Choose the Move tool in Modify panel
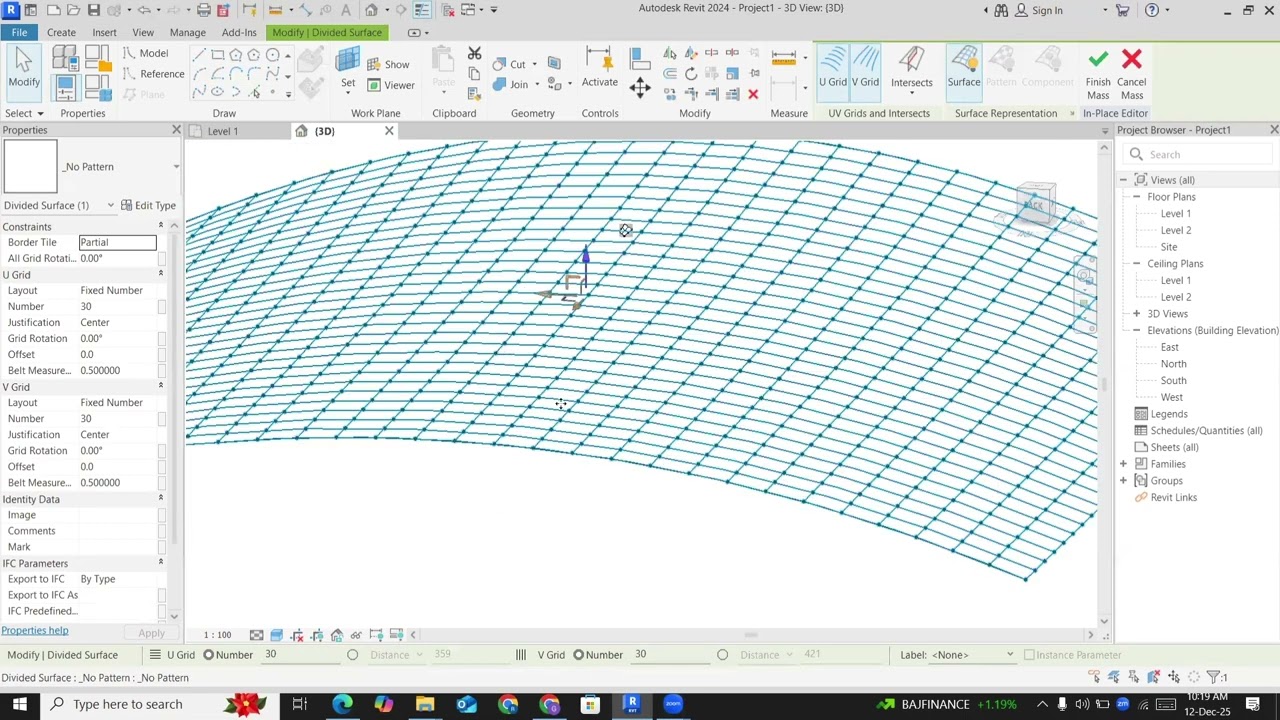The height and width of the screenshot is (720, 1280). click(640, 87)
